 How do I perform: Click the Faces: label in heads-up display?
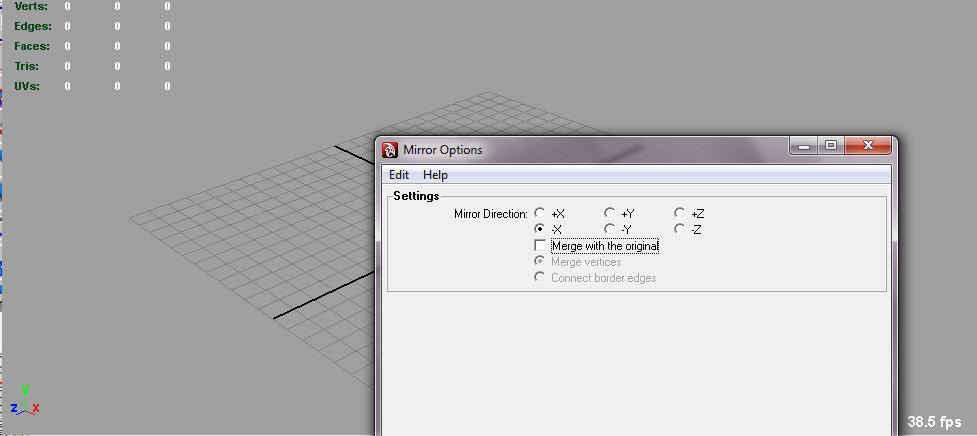click(32, 46)
